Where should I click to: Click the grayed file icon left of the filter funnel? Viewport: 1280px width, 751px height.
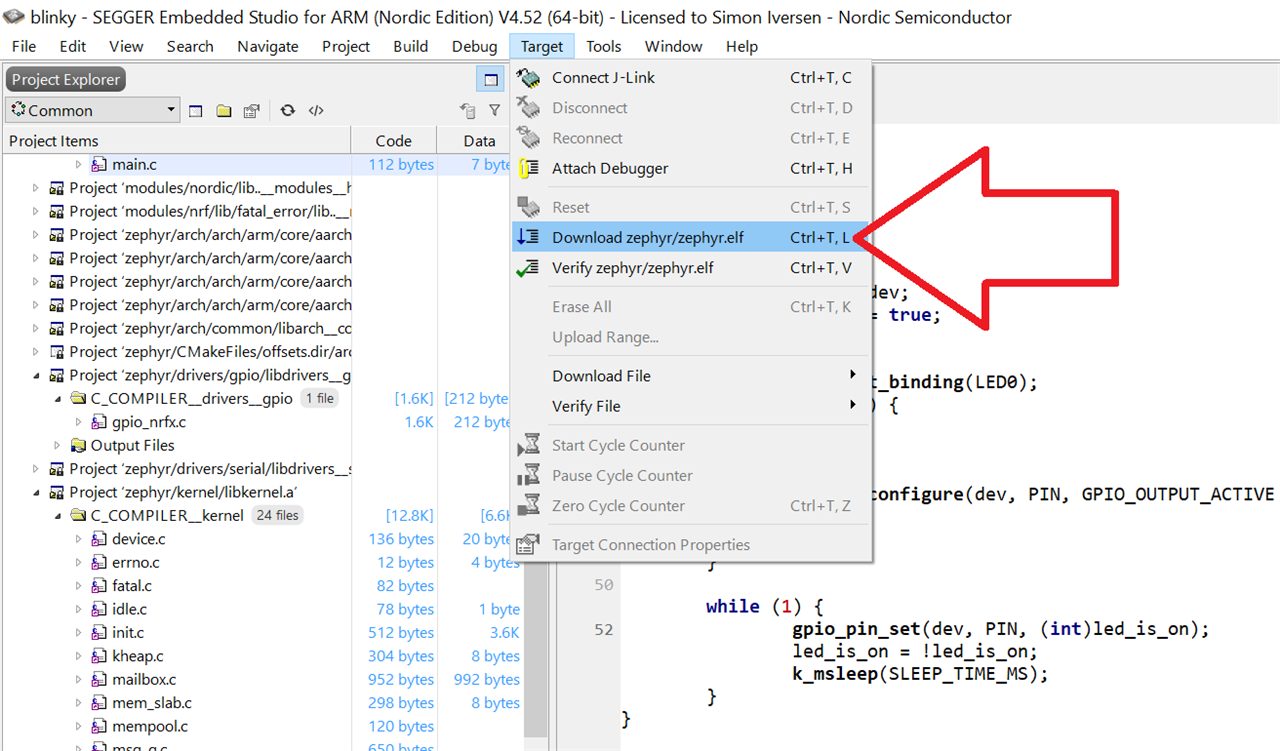point(467,111)
